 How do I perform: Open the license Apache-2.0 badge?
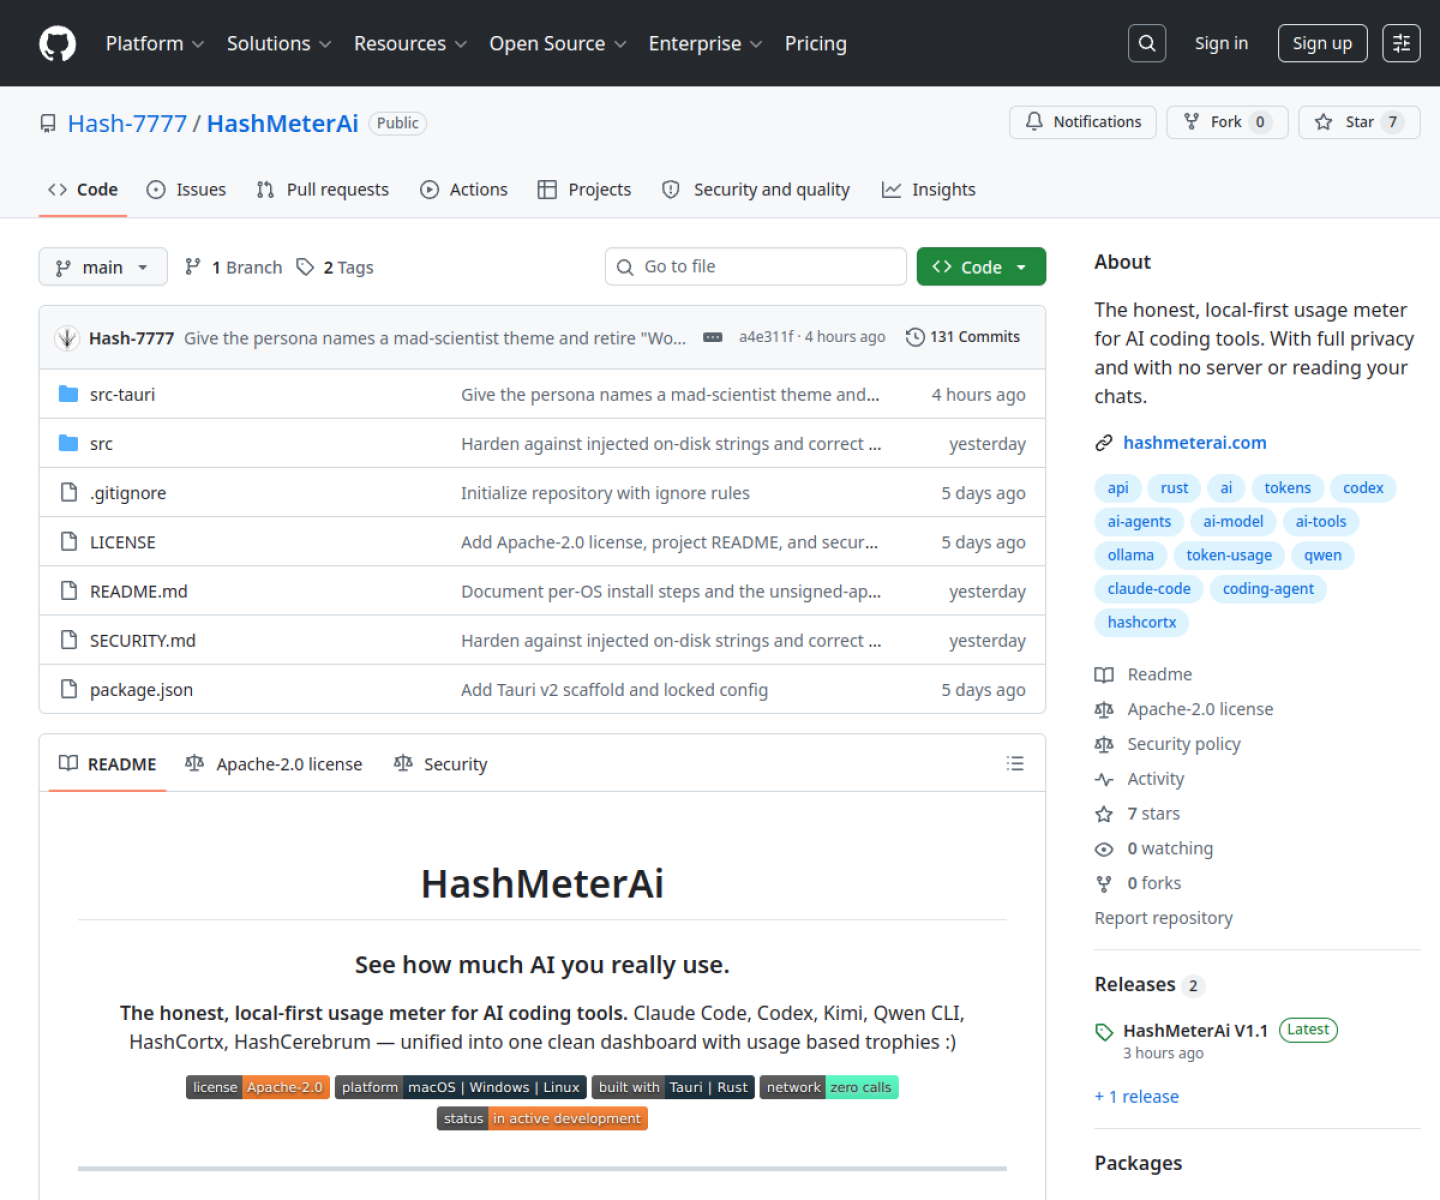click(x=258, y=1087)
